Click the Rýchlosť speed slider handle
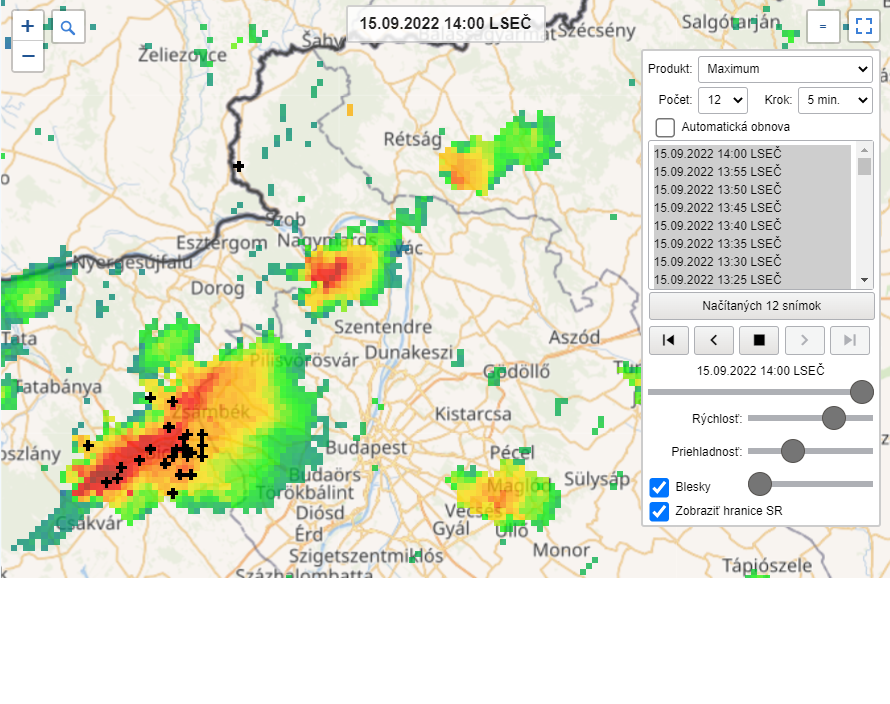 [x=834, y=418]
